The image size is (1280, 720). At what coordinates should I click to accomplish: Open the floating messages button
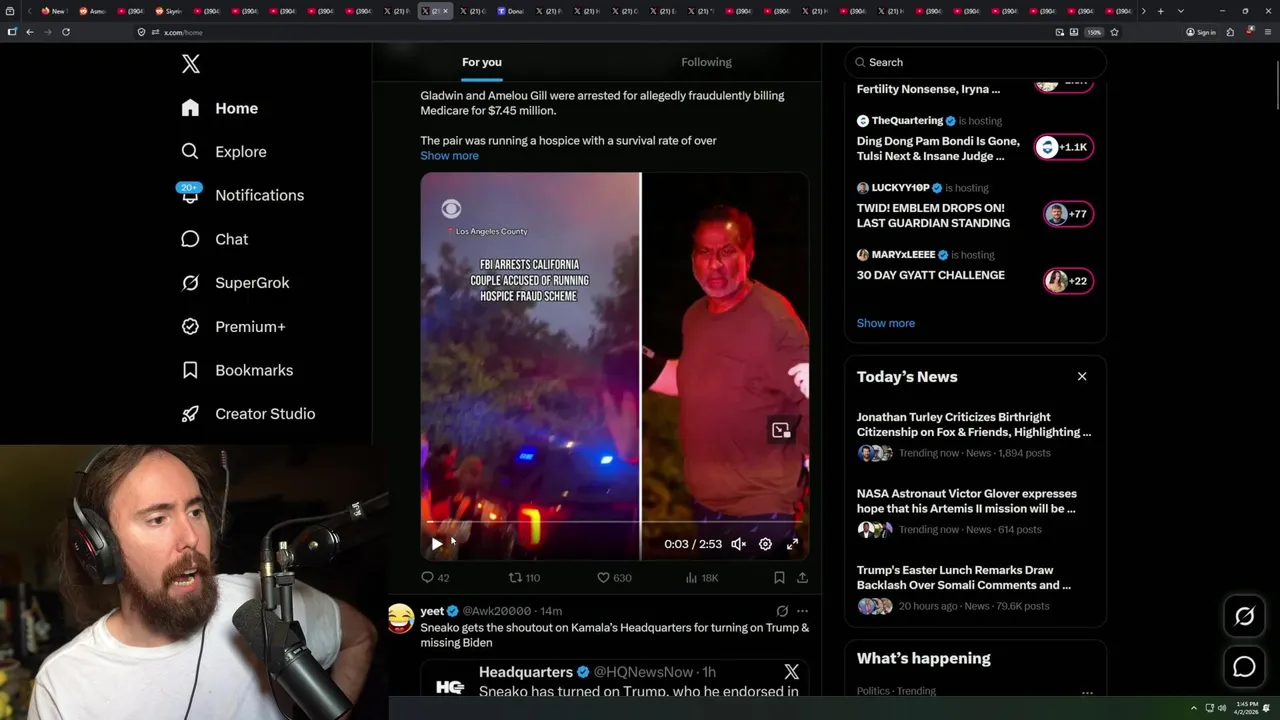tap(1244, 666)
